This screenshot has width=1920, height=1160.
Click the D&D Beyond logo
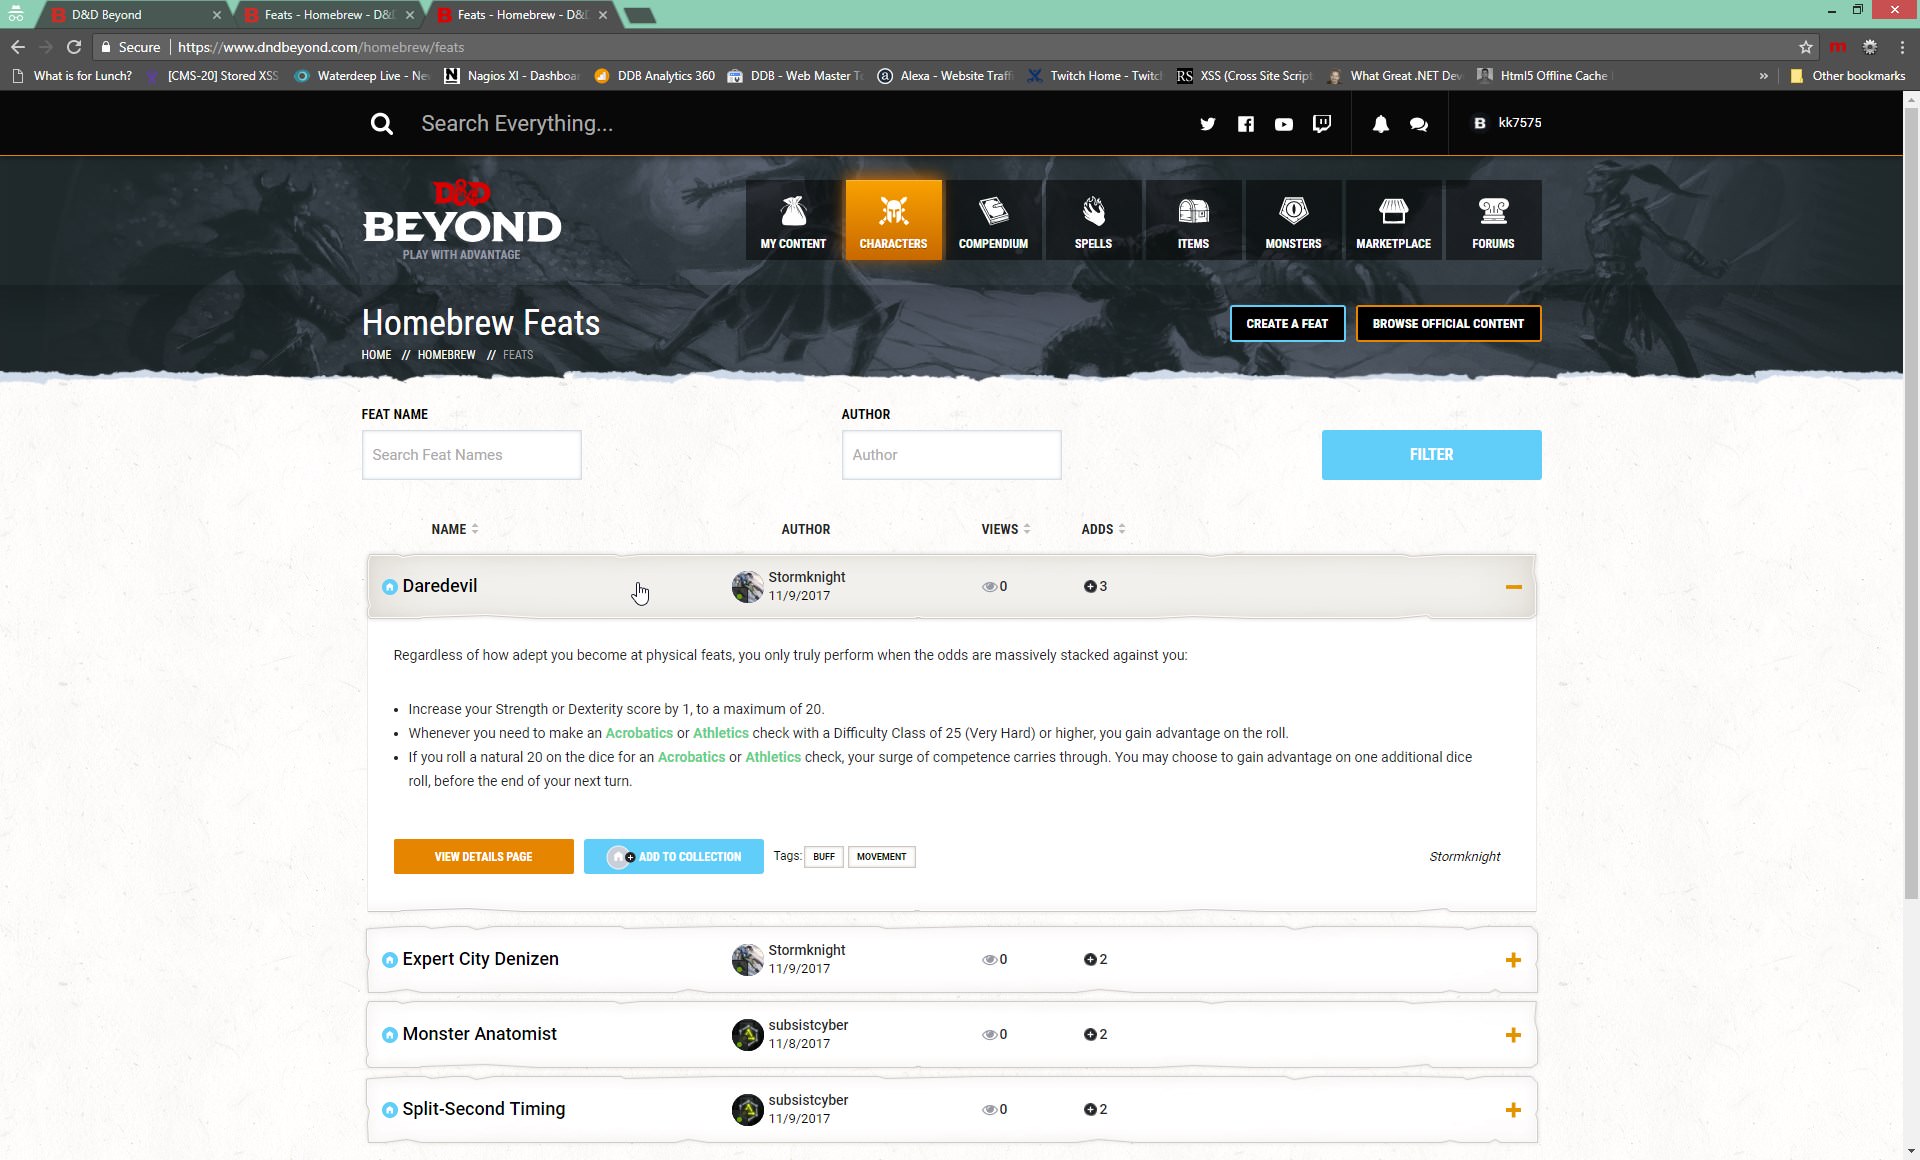[461, 220]
